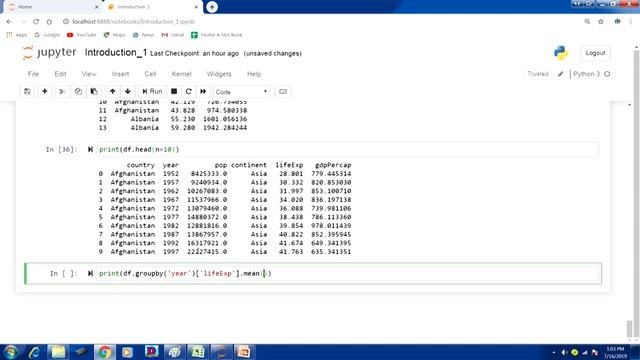Click the Jupyter logo
The height and width of the screenshot is (360, 640).
click(49, 53)
